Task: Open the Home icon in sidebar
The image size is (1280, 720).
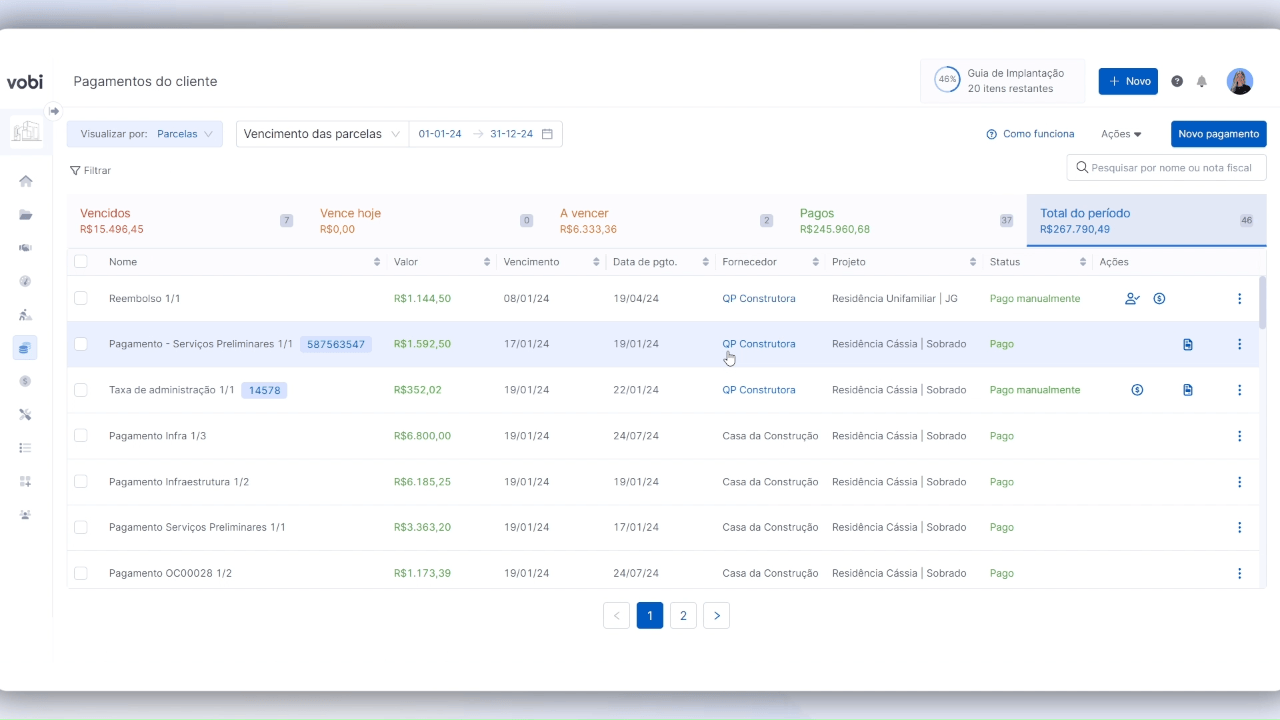Action: click(26, 181)
